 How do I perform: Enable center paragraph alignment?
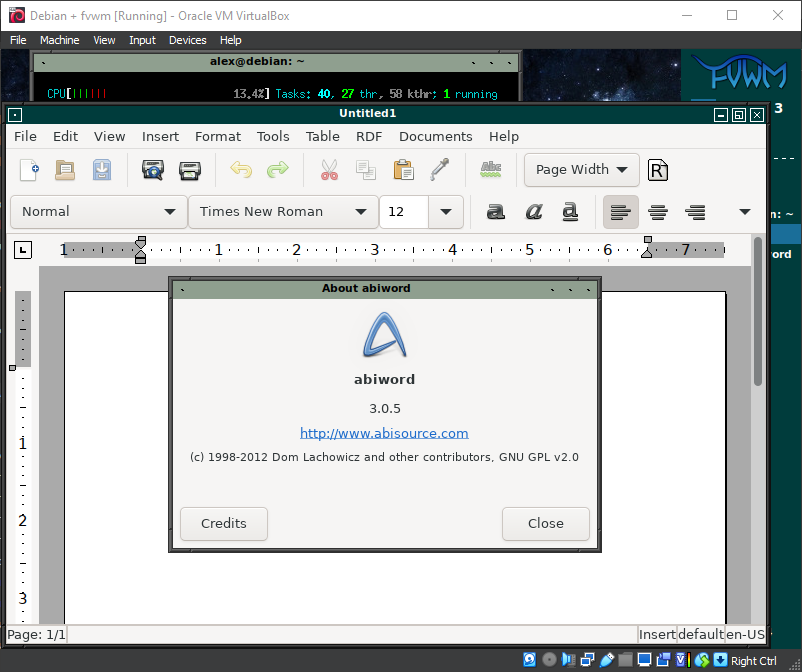(x=658, y=212)
